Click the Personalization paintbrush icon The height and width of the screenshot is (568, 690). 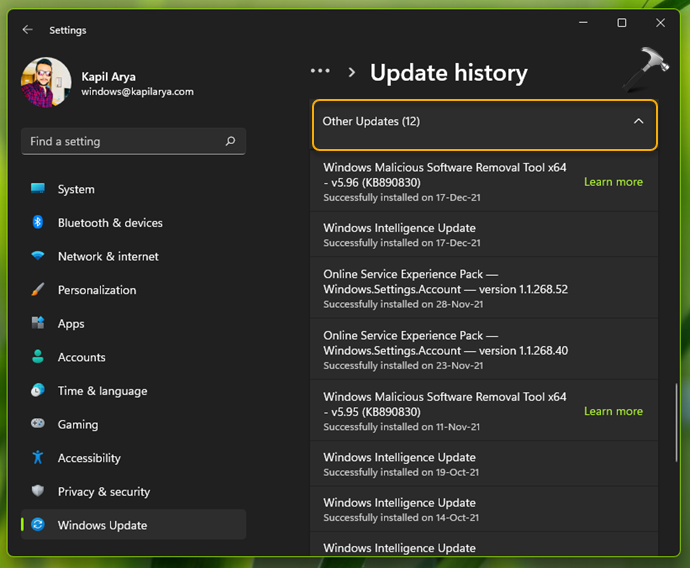coord(38,290)
